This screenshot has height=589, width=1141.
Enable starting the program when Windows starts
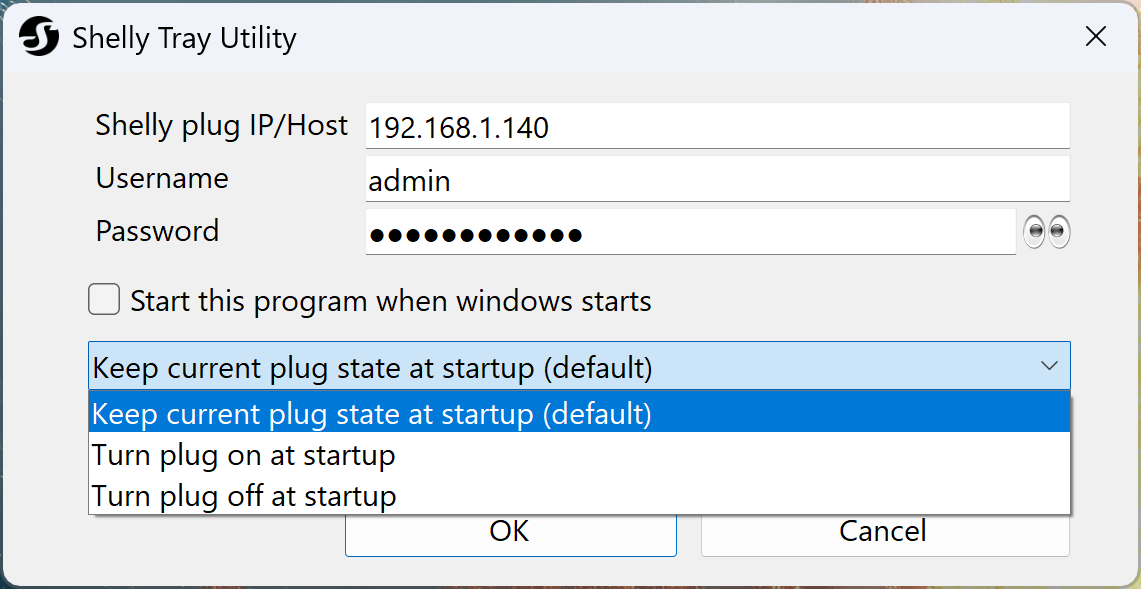point(104,299)
